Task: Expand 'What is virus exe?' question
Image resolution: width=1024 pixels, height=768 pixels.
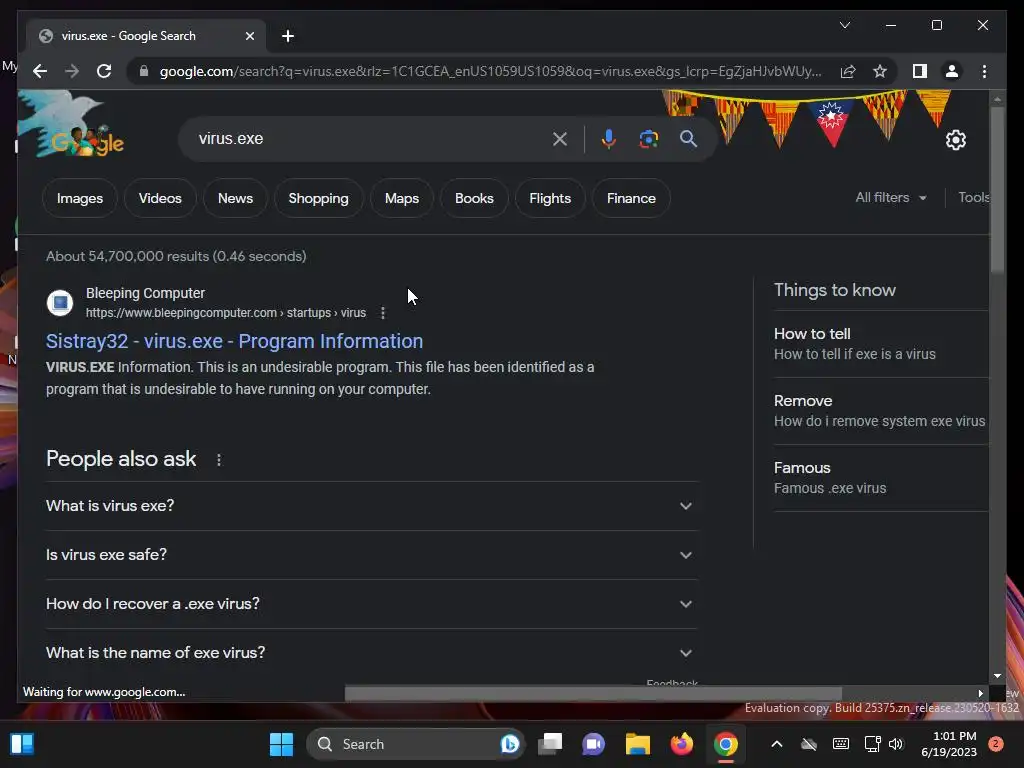Action: click(372, 505)
